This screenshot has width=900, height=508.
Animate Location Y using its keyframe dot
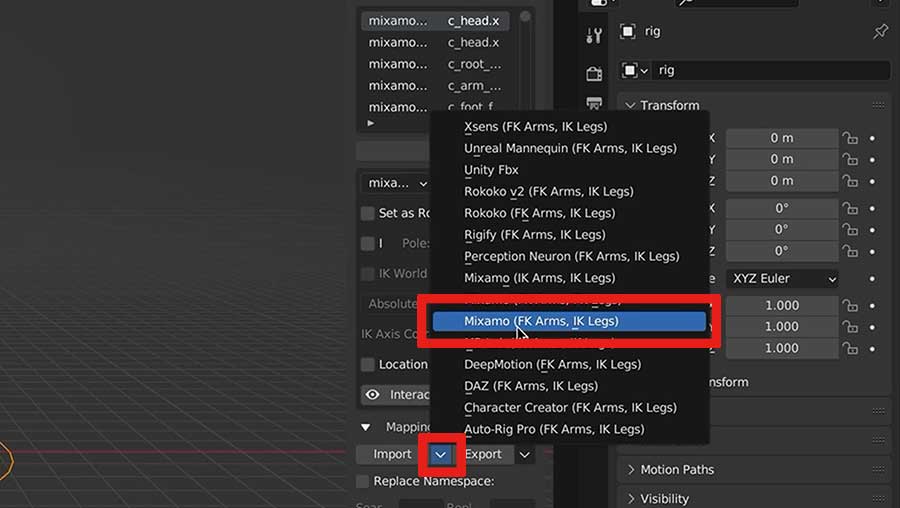pos(872,160)
